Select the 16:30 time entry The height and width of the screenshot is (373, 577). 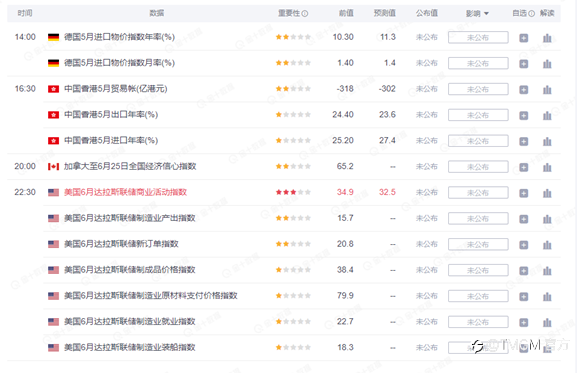click(25, 89)
